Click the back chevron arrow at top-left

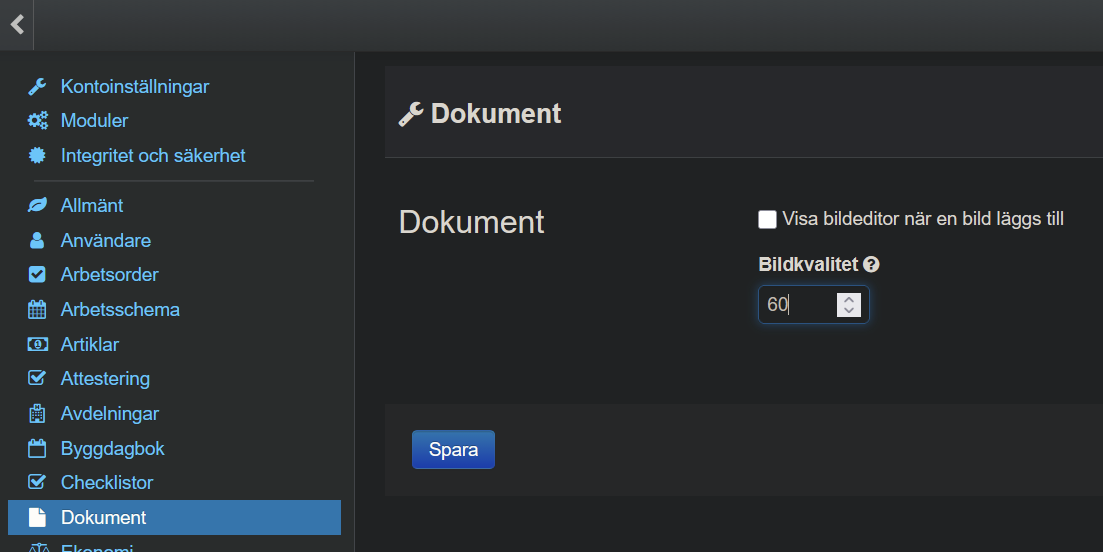click(x=17, y=25)
